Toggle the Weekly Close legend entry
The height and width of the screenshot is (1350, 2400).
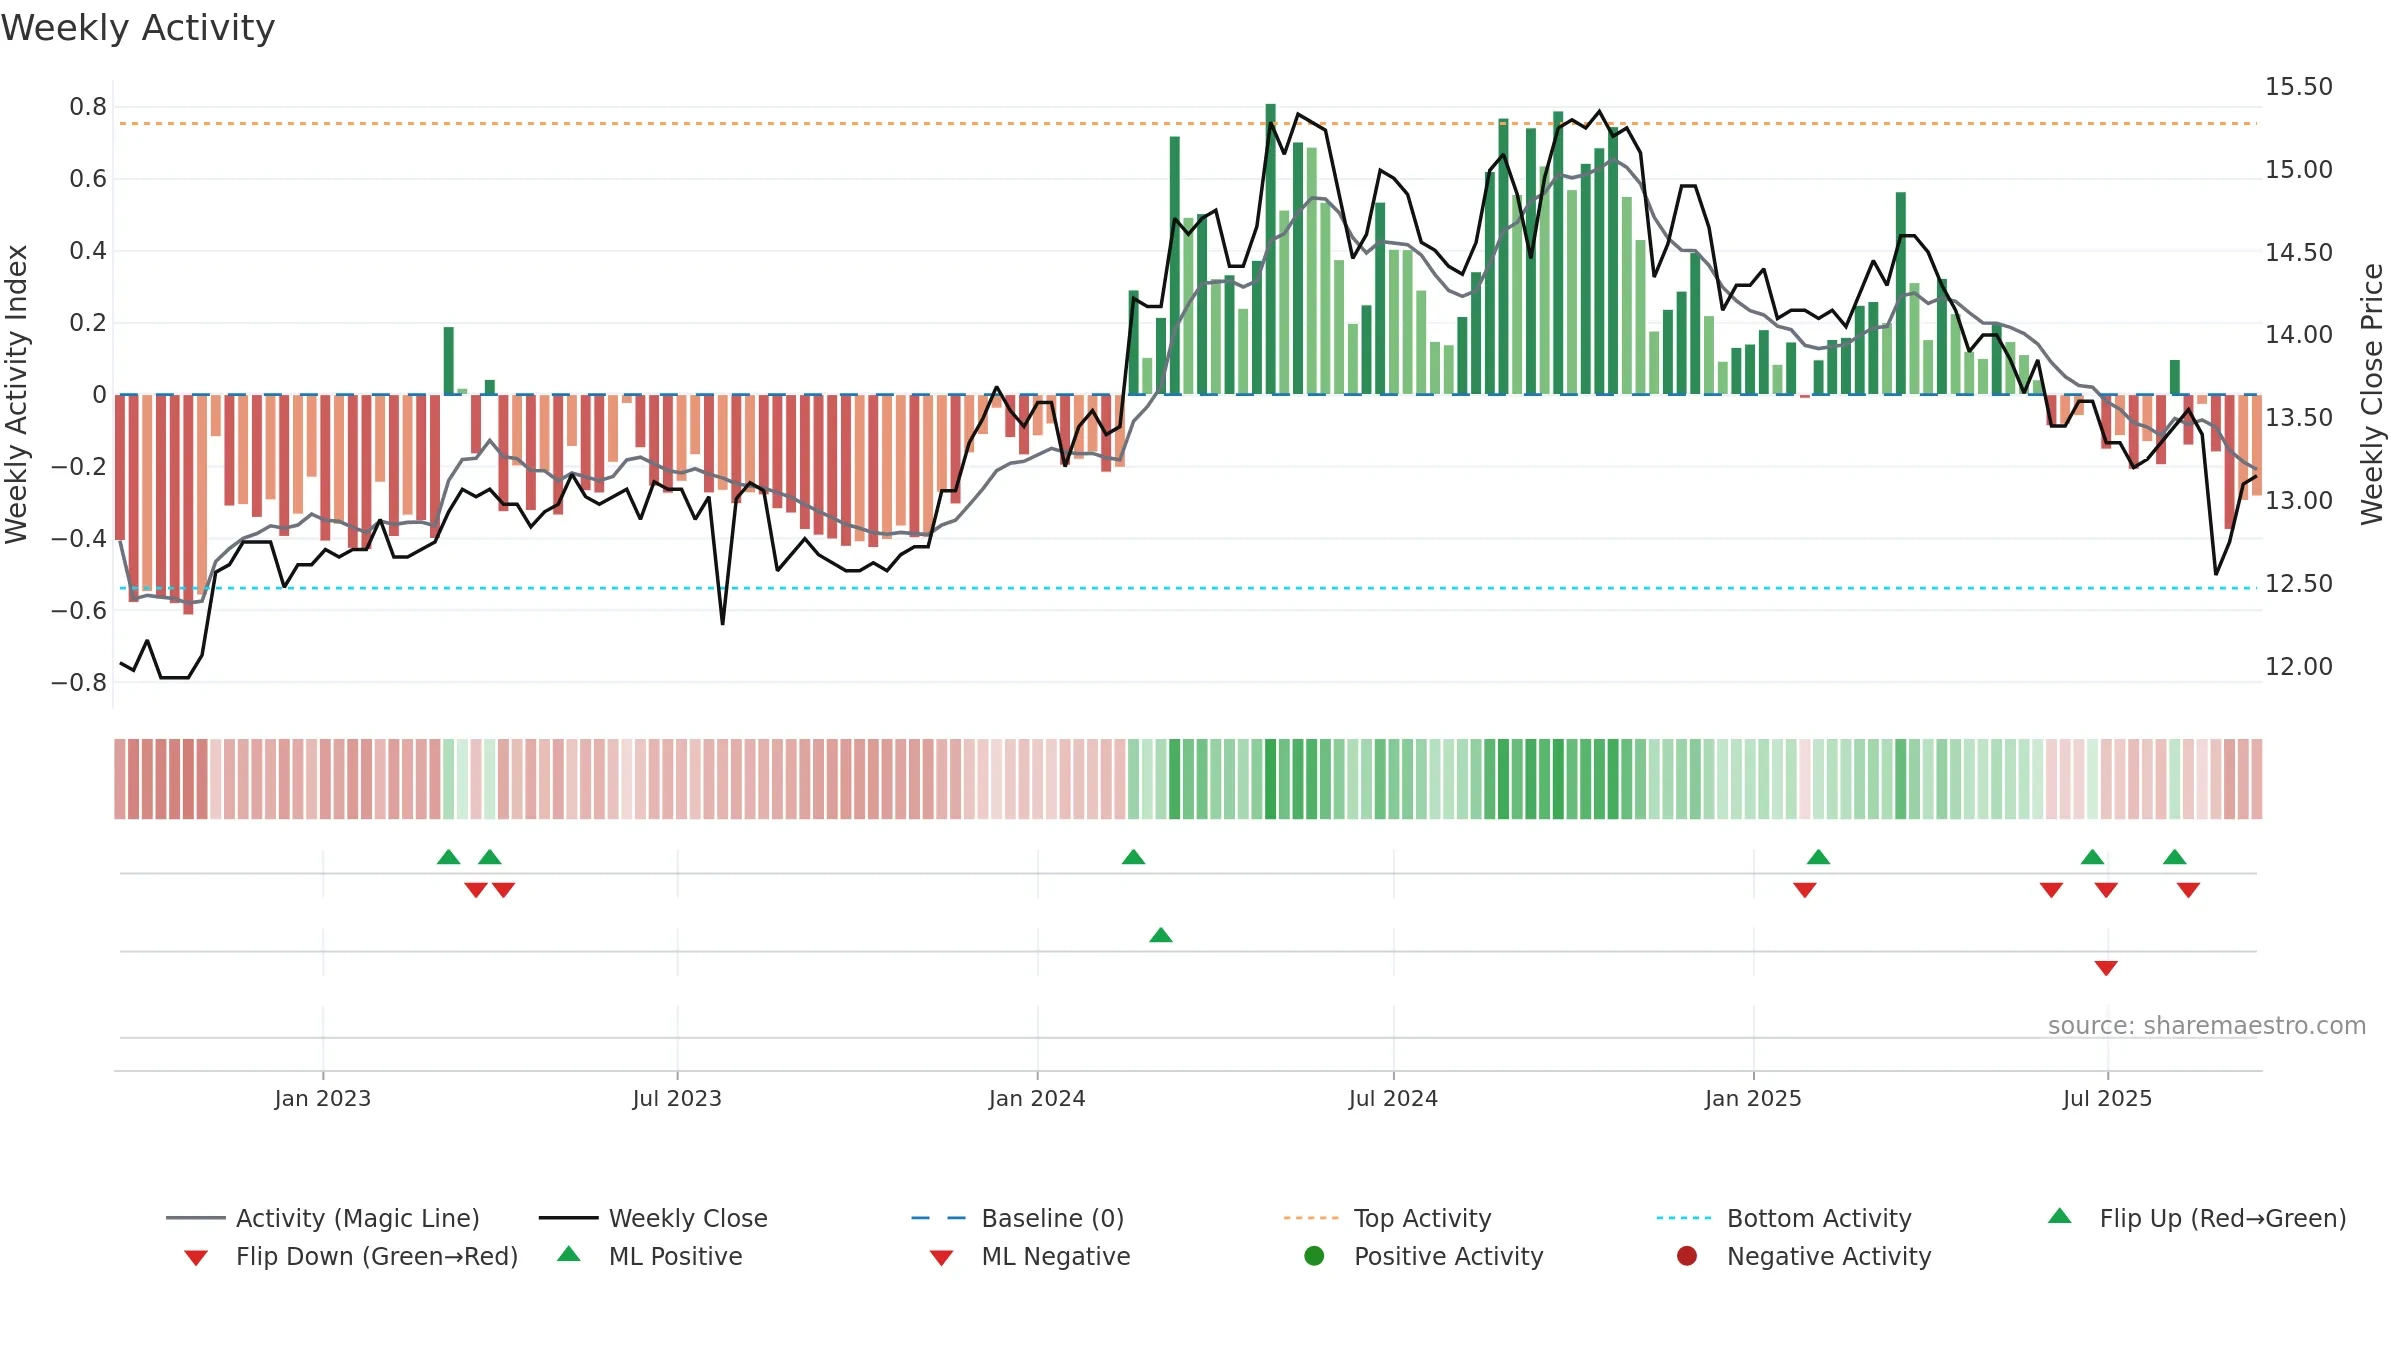pyautogui.click(x=653, y=1218)
